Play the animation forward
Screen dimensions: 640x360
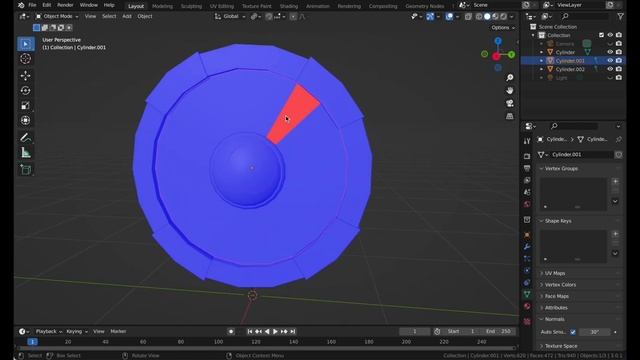(276, 332)
